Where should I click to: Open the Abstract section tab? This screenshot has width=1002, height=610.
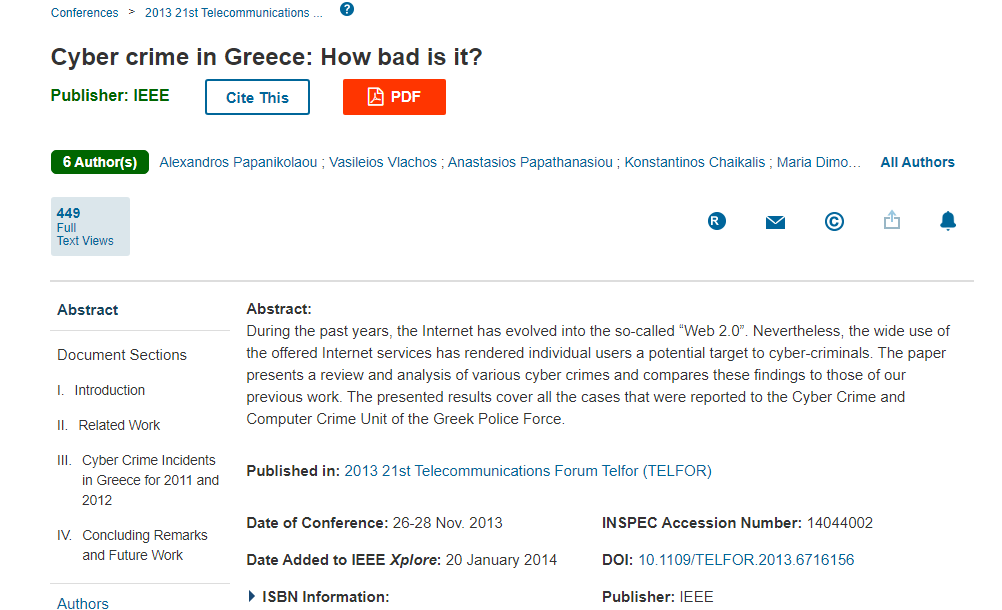pyautogui.click(x=88, y=310)
